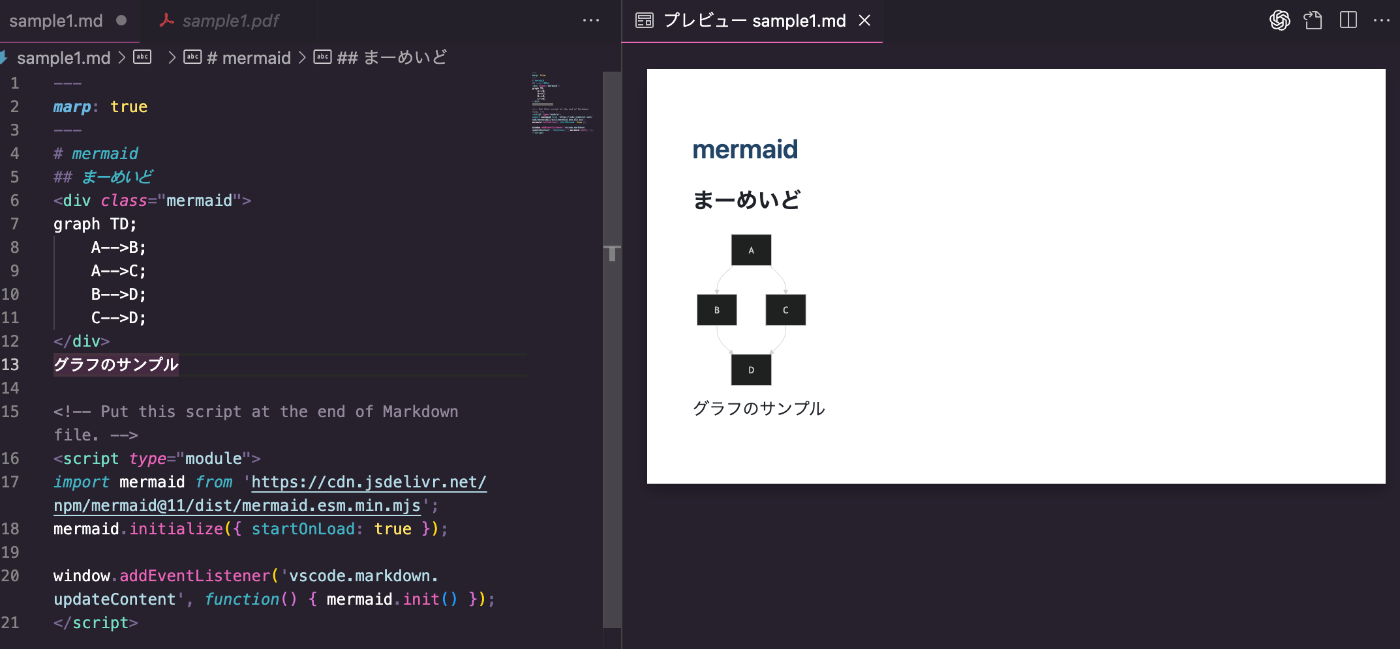Click line number 17 in the gutter
This screenshot has width=1400, height=649.
[x=10, y=482]
